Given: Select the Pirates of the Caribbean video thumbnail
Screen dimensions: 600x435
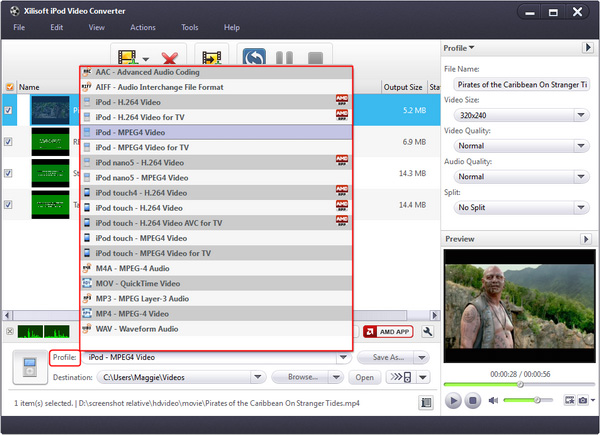Looking at the screenshot, I should (x=50, y=110).
